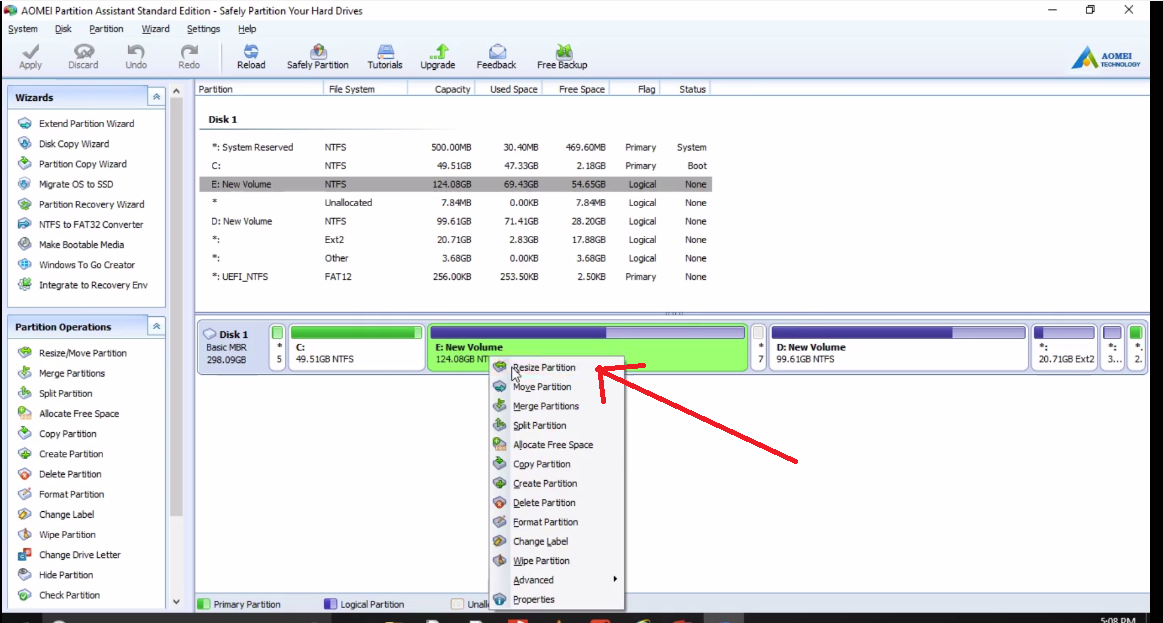The width and height of the screenshot is (1163, 623).
Task: Select Hide Partition operation
Action: tap(65, 575)
